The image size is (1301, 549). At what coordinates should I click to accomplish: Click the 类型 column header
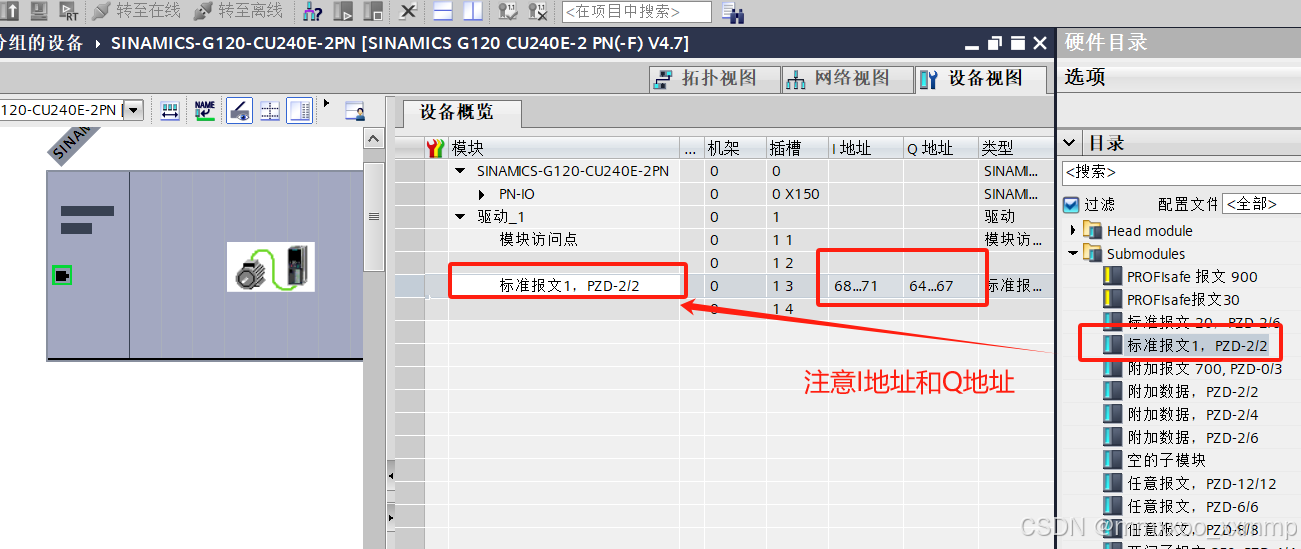(x=1015, y=148)
